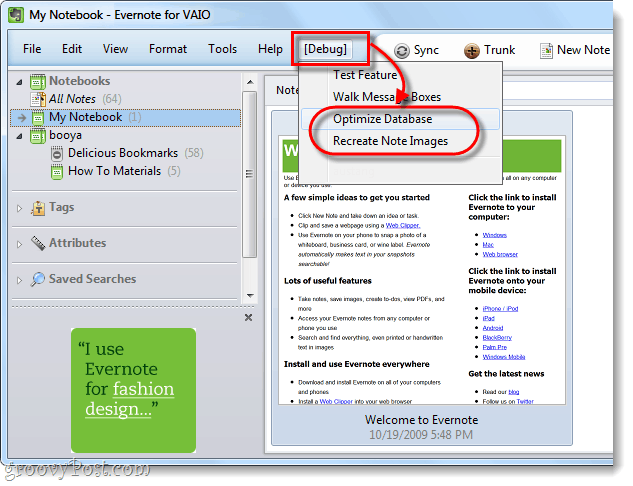Select Test Feature from Debug menu

[365, 75]
